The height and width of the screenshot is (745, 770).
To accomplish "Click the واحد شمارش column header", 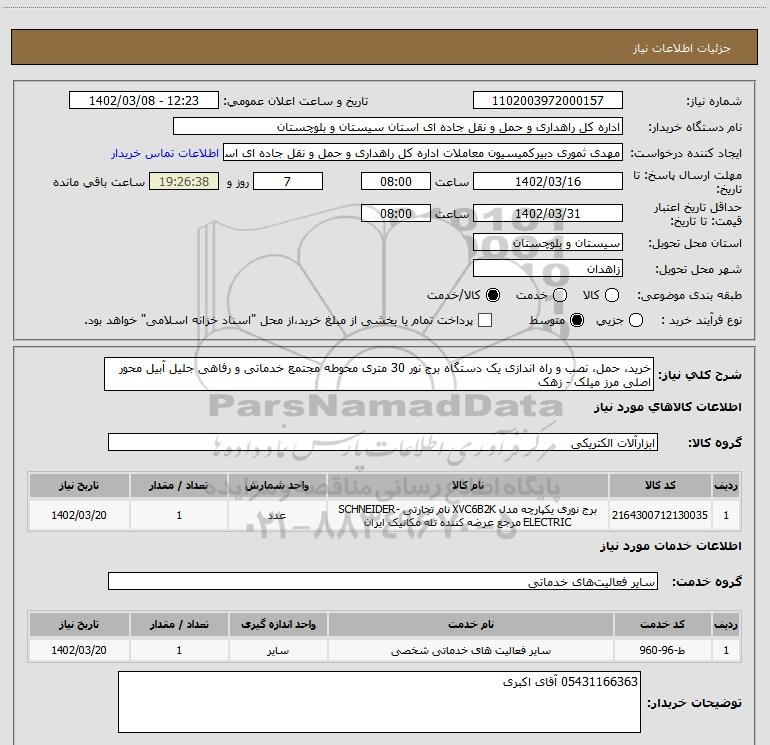I will [277, 485].
